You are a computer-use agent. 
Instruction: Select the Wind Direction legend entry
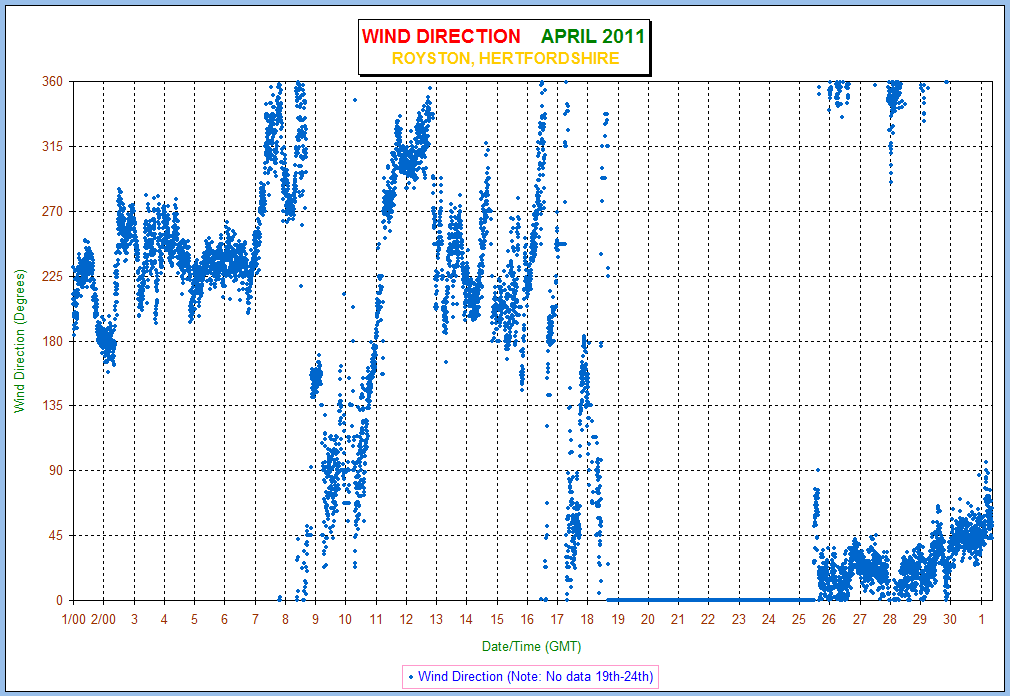(x=531, y=677)
